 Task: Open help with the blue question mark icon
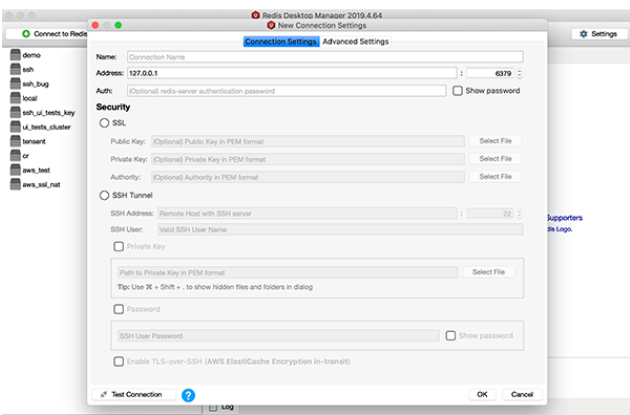(188, 395)
